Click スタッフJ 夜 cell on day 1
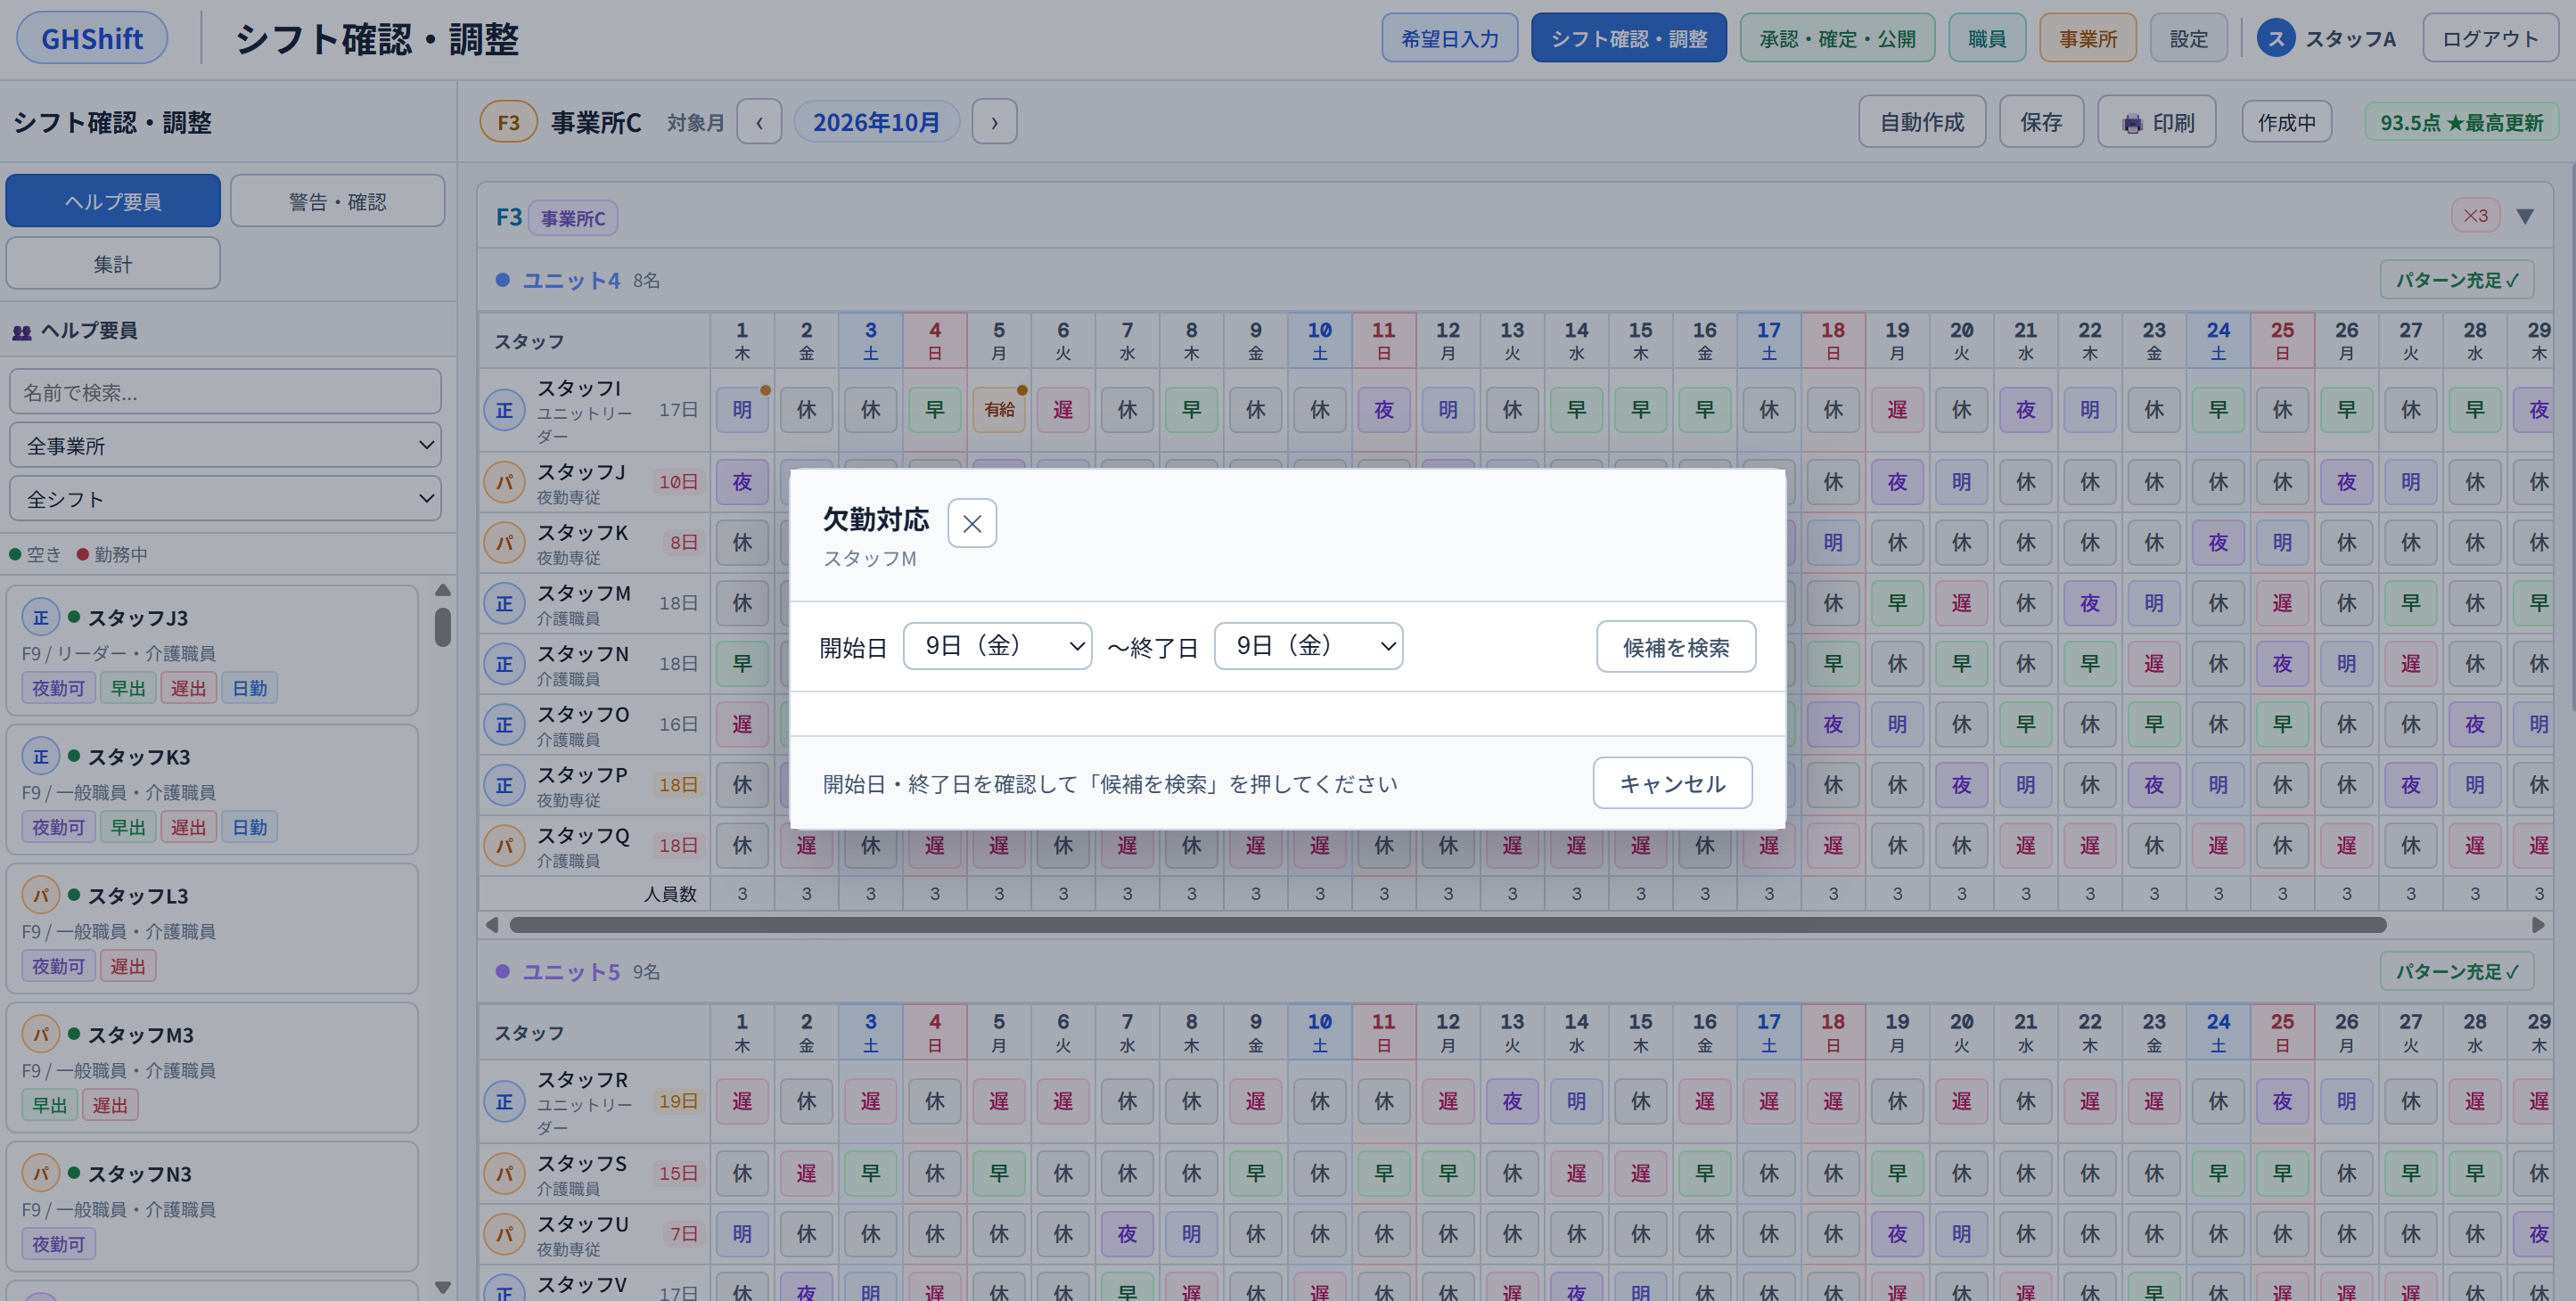The image size is (2576, 1301). click(x=742, y=482)
